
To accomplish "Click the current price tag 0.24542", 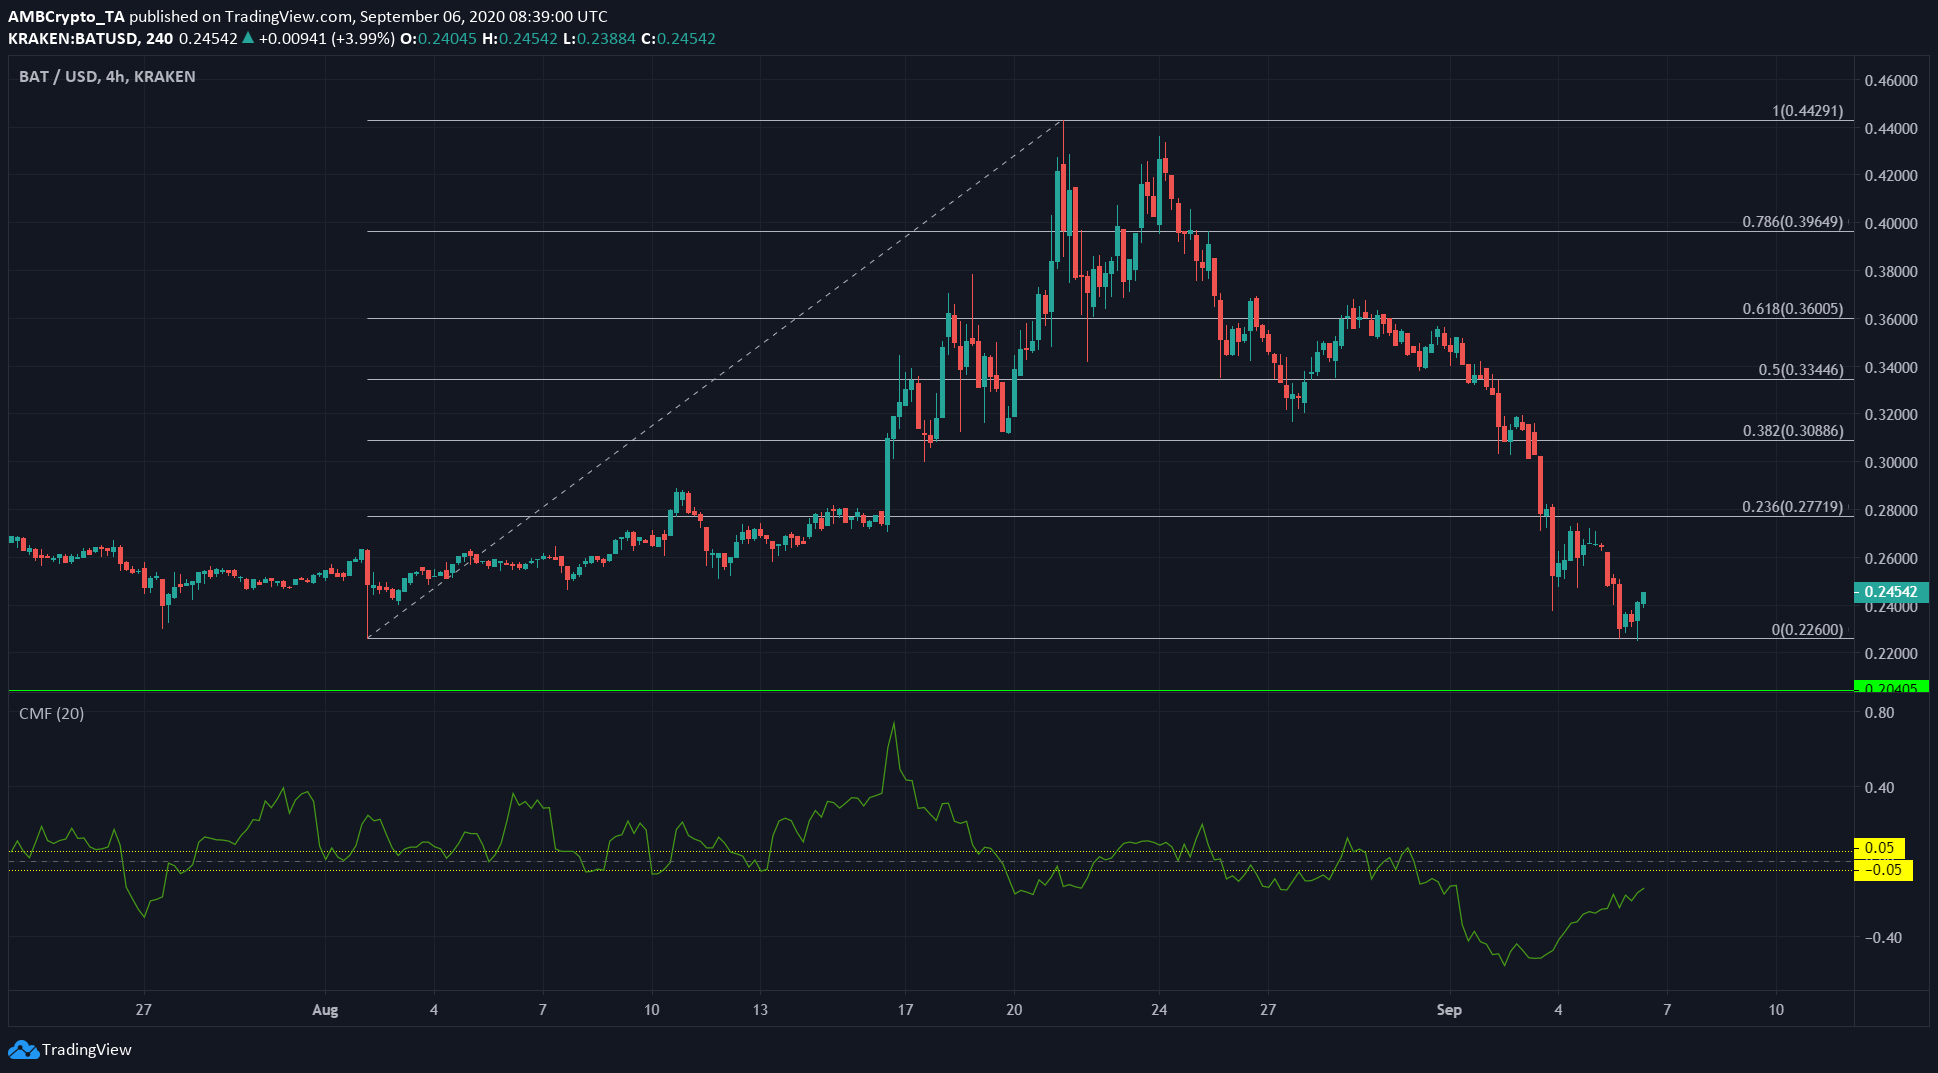I will [1891, 592].
